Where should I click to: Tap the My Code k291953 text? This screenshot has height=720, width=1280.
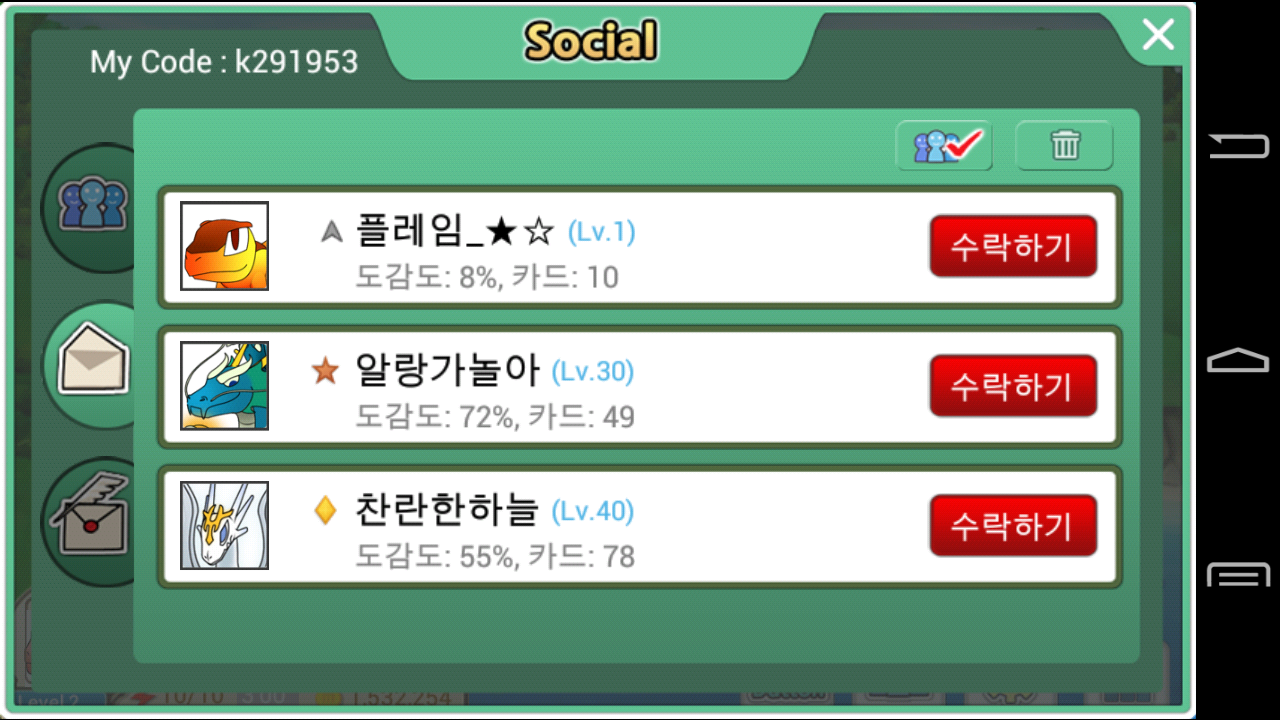click(x=224, y=62)
